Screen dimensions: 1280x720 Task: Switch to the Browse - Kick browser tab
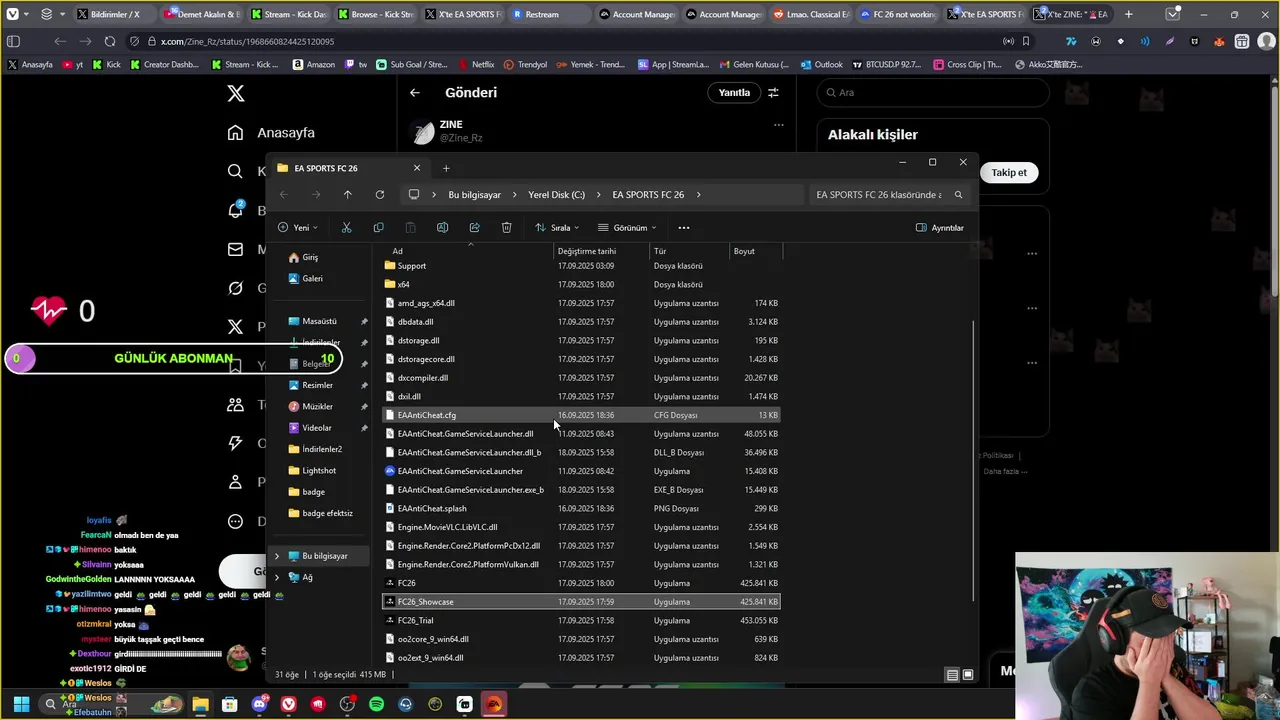click(376, 14)
